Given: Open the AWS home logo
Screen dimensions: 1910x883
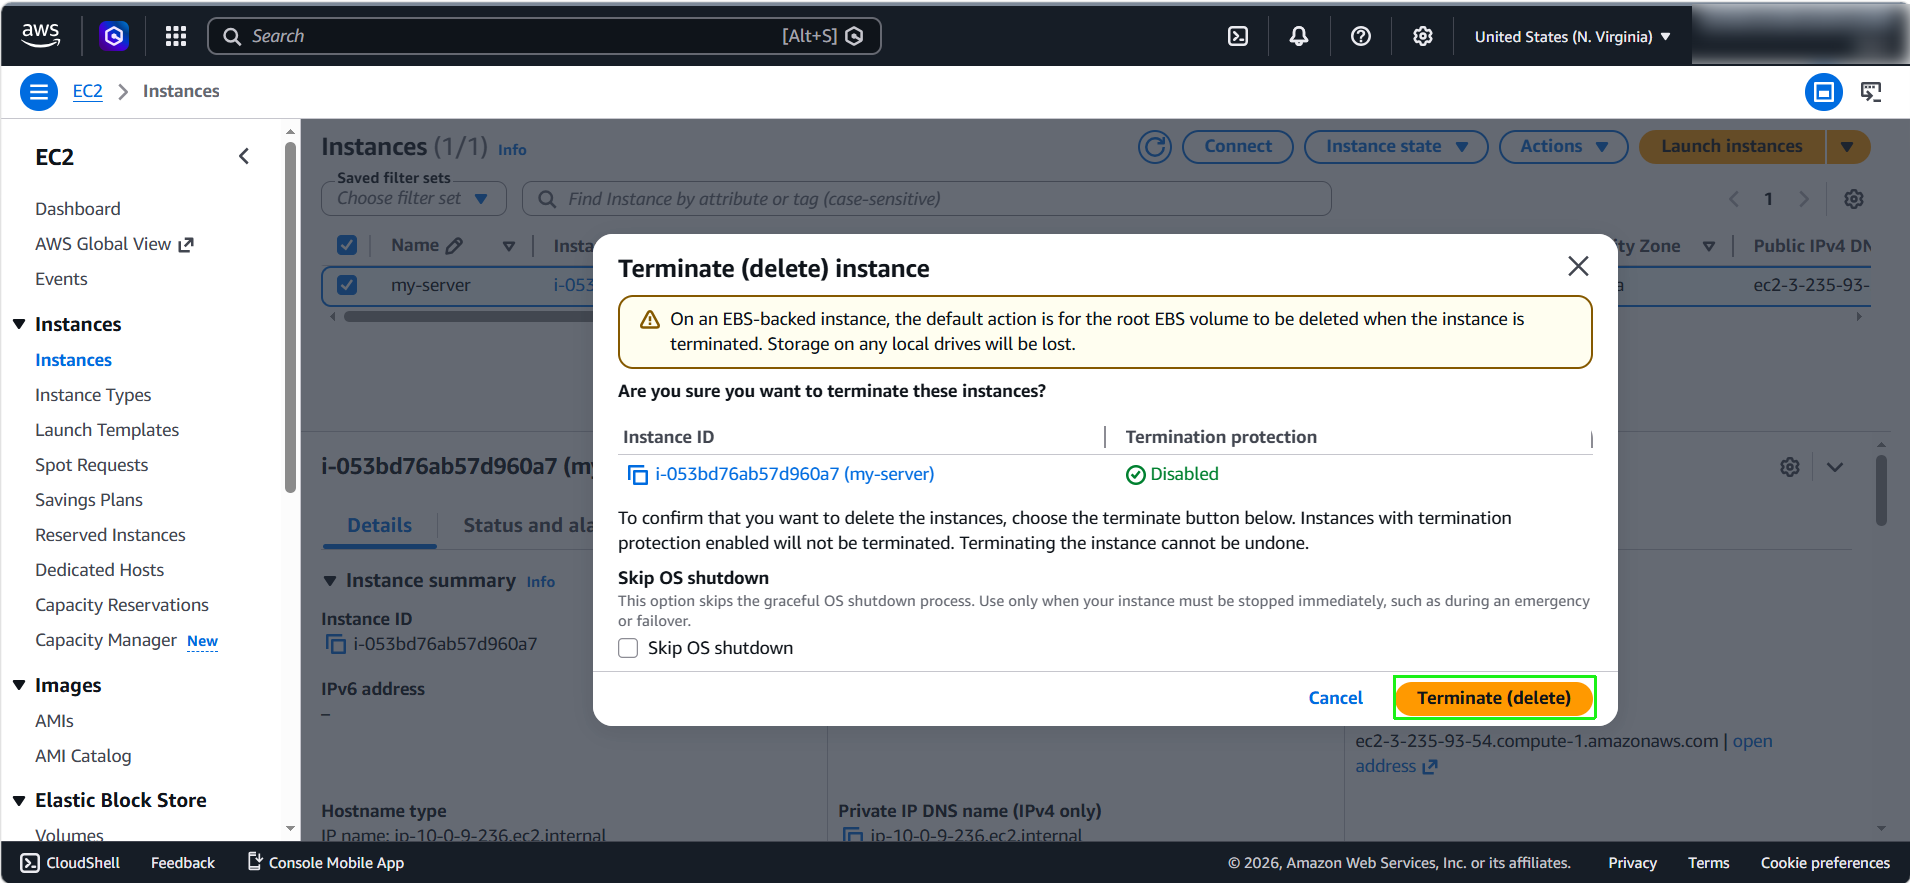Looking at the screenshot, I should [41, 36].
